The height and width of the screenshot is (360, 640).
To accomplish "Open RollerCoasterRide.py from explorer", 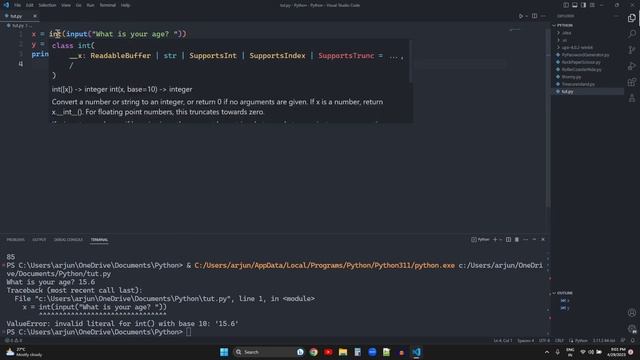I will (x=582, y=69).
